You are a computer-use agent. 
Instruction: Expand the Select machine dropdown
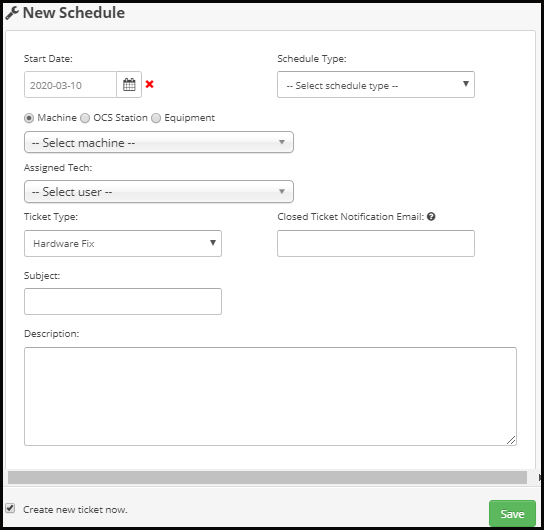click(159, 142)
